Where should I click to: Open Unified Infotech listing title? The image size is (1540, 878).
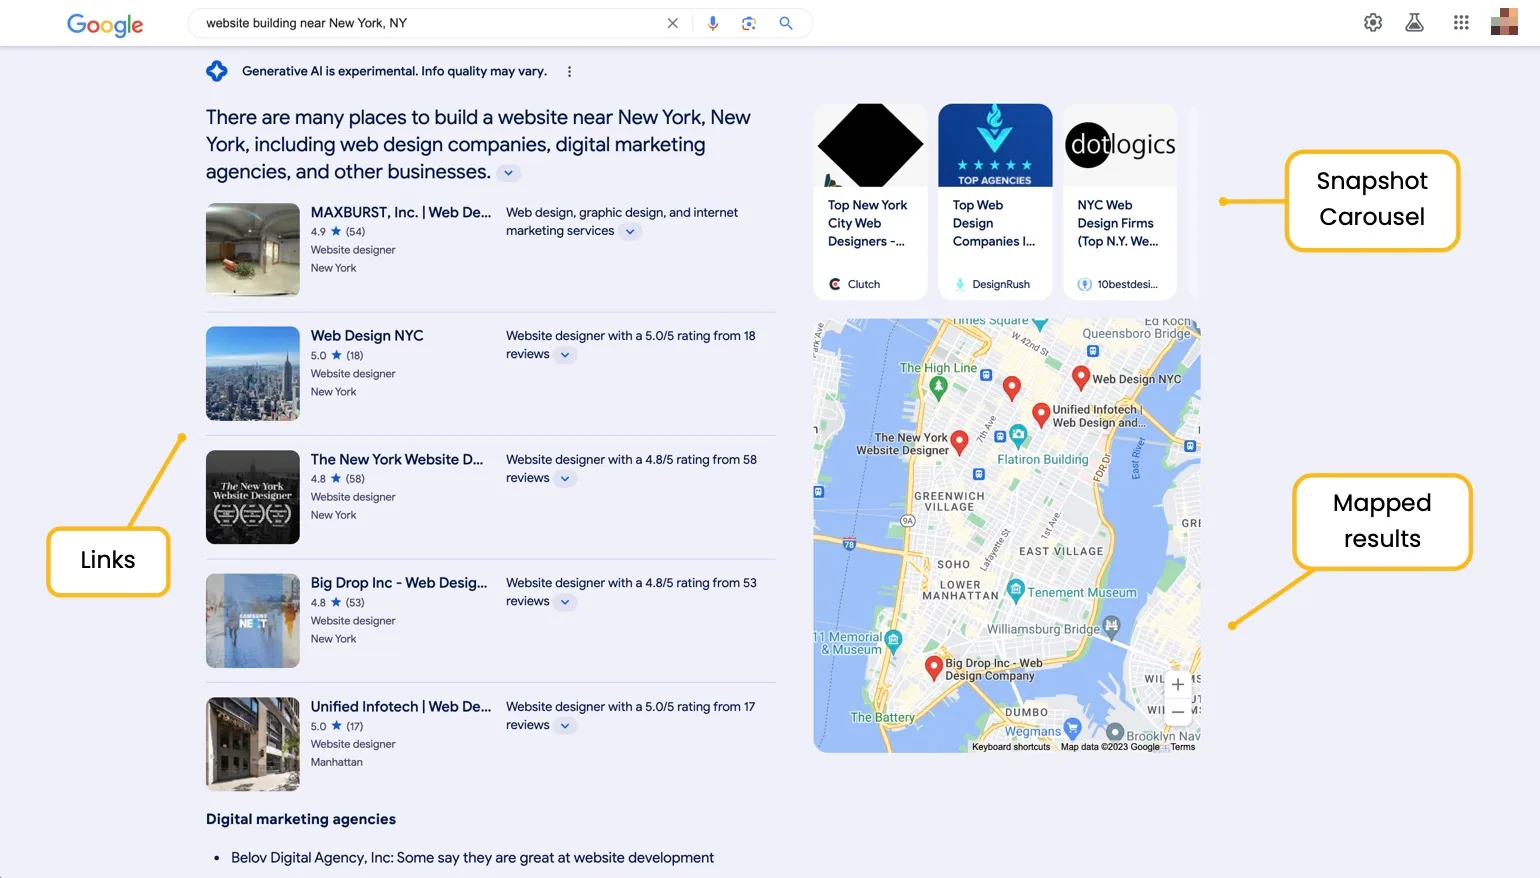click(x=401, y=706)
